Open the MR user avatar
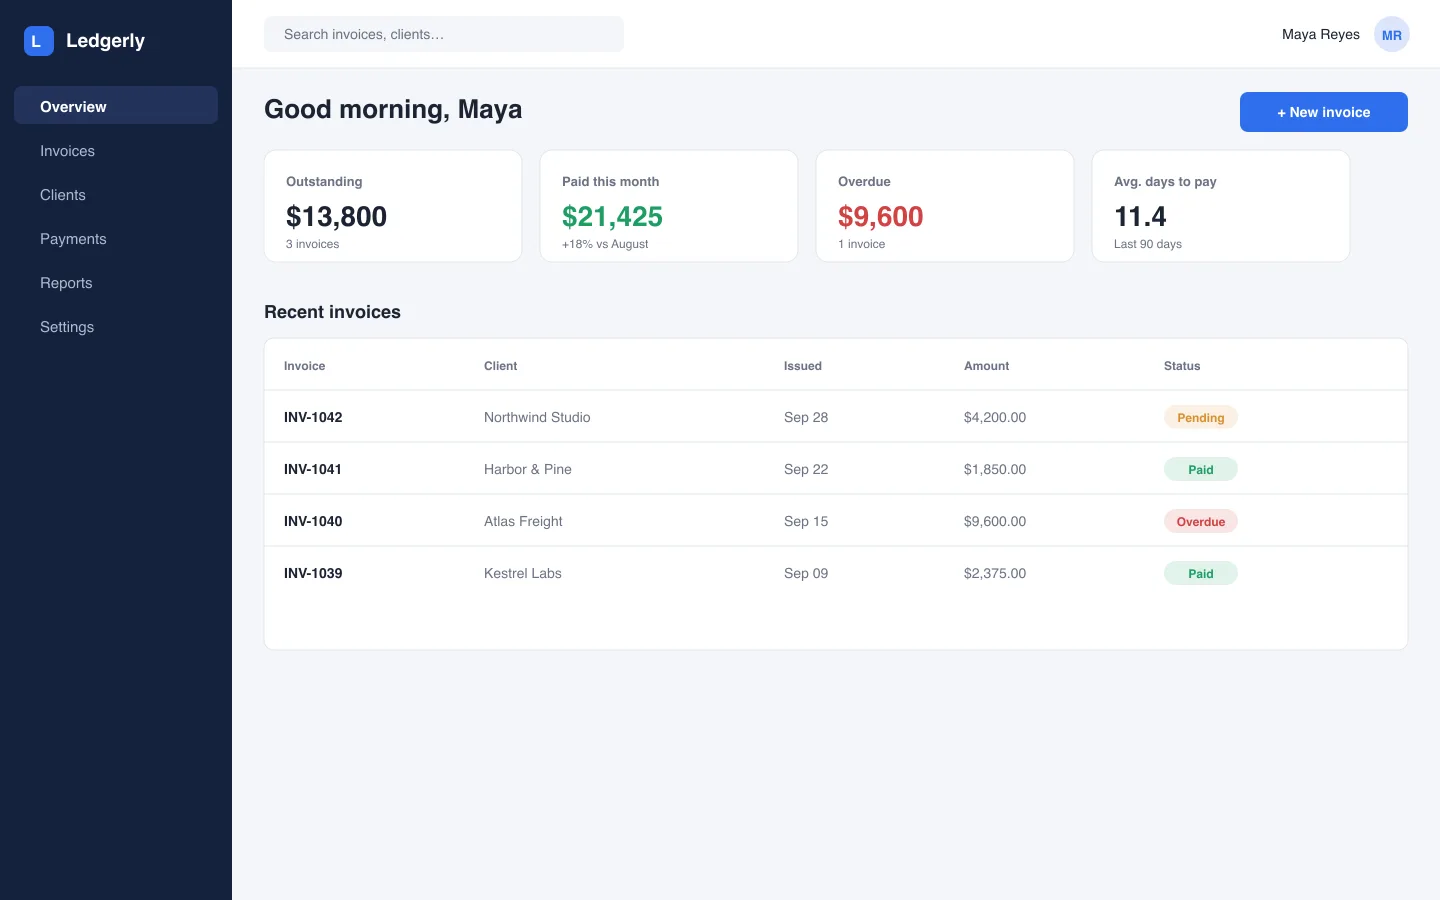This screenshot has height=900, width=1440. pyautogui.click(x=1391, y=34)
